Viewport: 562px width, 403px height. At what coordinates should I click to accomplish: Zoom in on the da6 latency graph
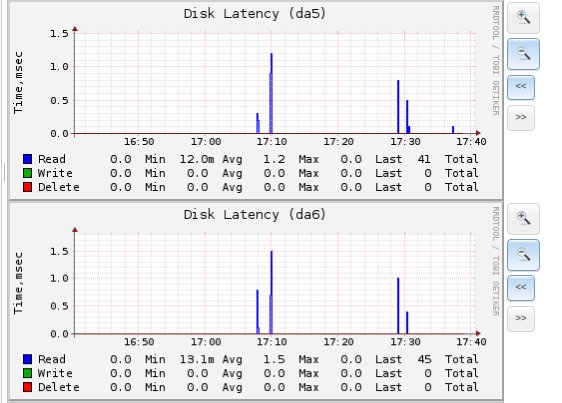point(523,218)
